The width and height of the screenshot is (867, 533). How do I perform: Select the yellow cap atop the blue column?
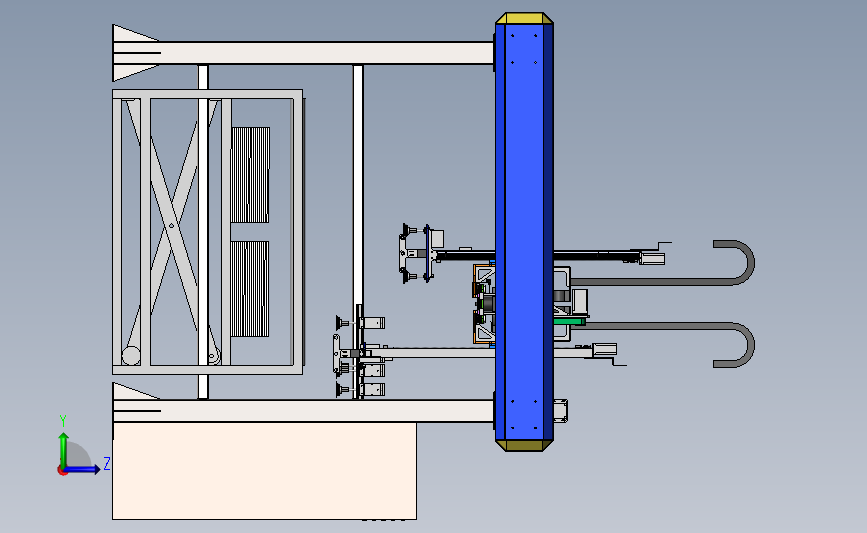coord(524,18)
